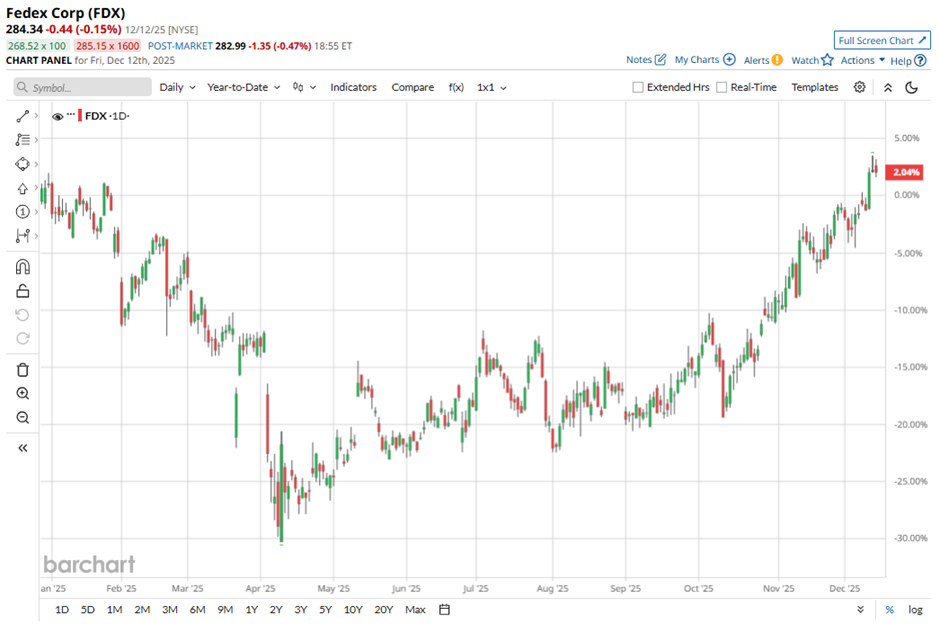
Task: Toggle magnet snap mode
Action: (x=23, y=267)
